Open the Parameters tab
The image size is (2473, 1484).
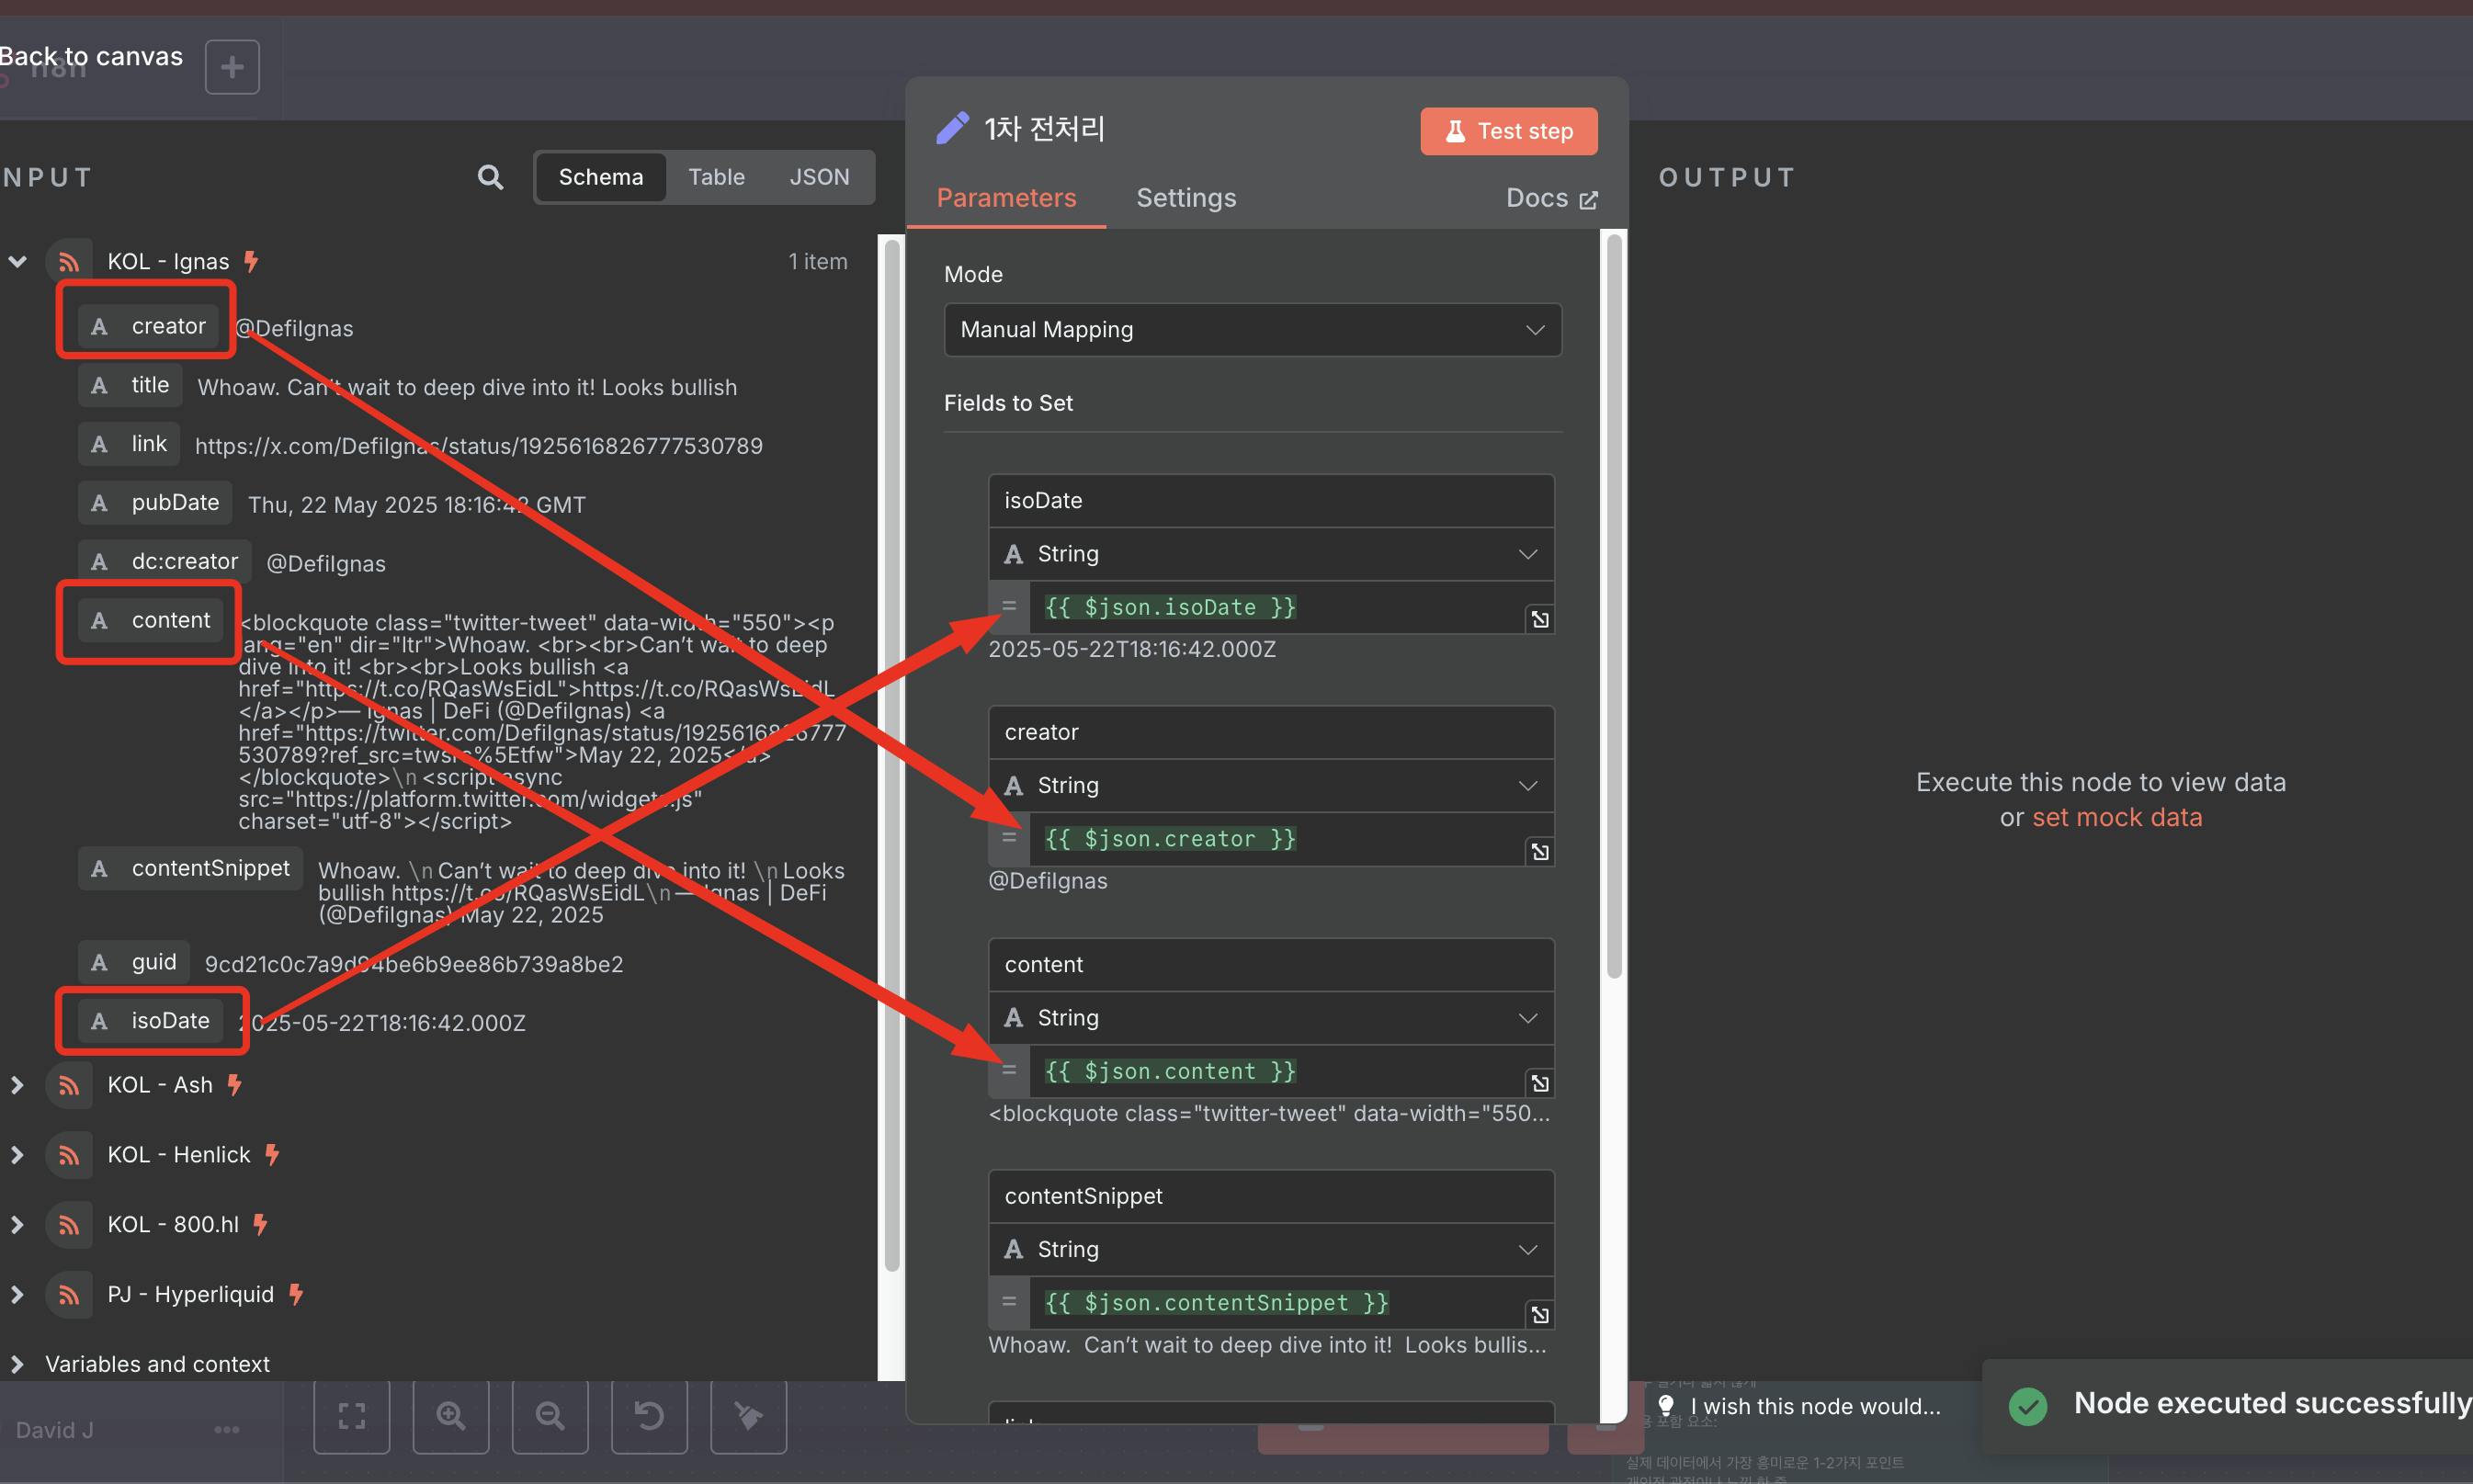[x=1006, y=198]
